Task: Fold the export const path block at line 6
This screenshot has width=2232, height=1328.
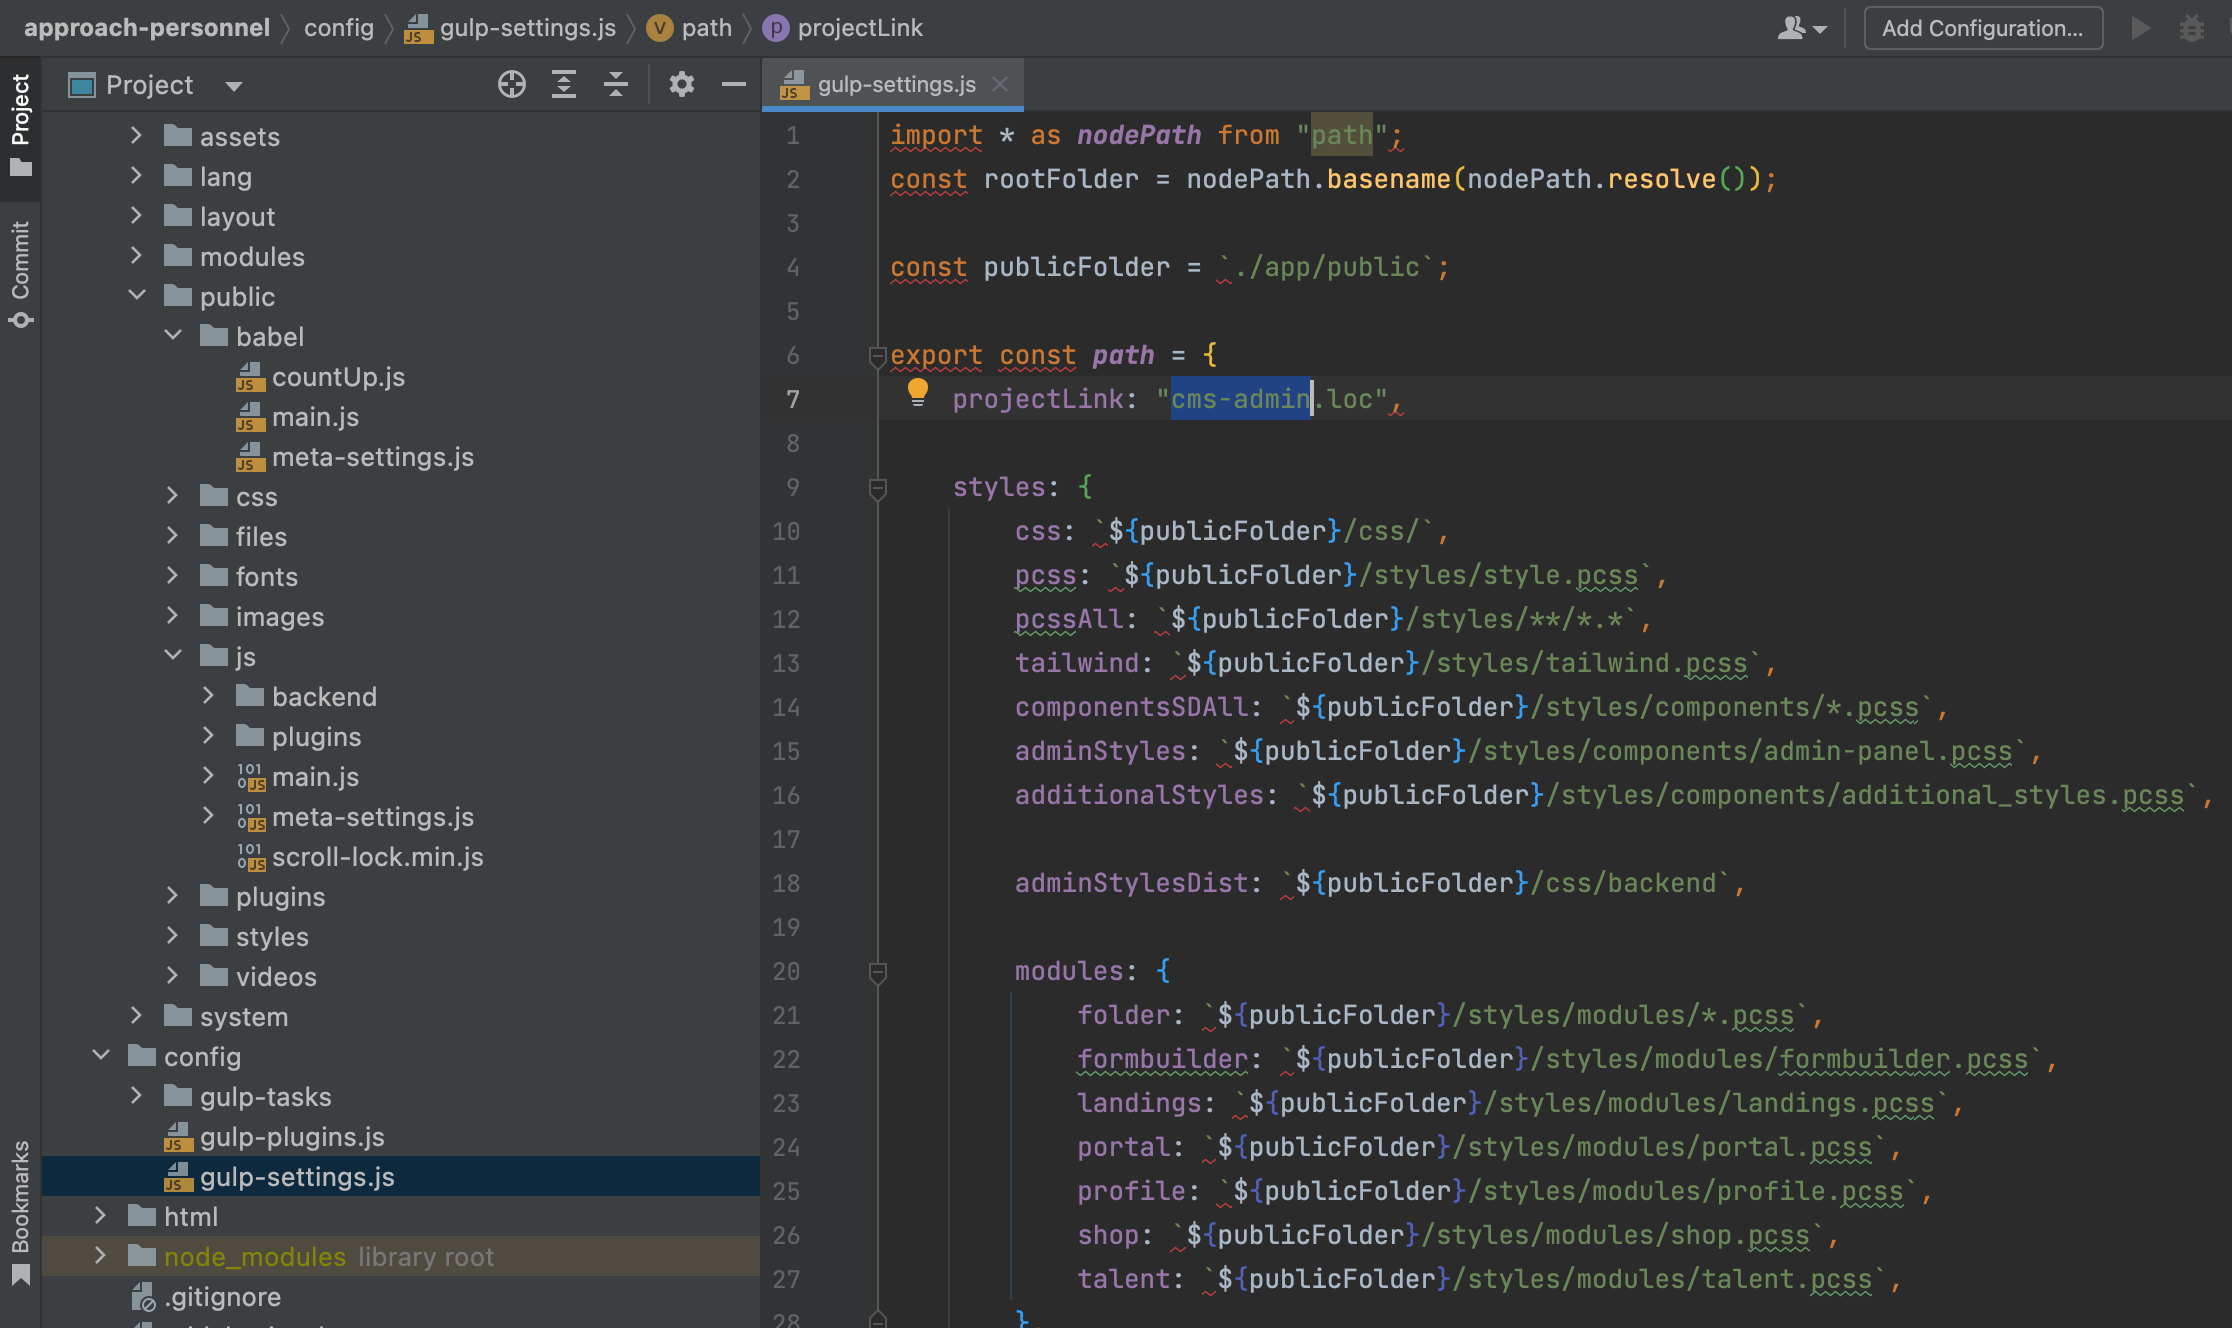Action: click(x=877, y=355)
